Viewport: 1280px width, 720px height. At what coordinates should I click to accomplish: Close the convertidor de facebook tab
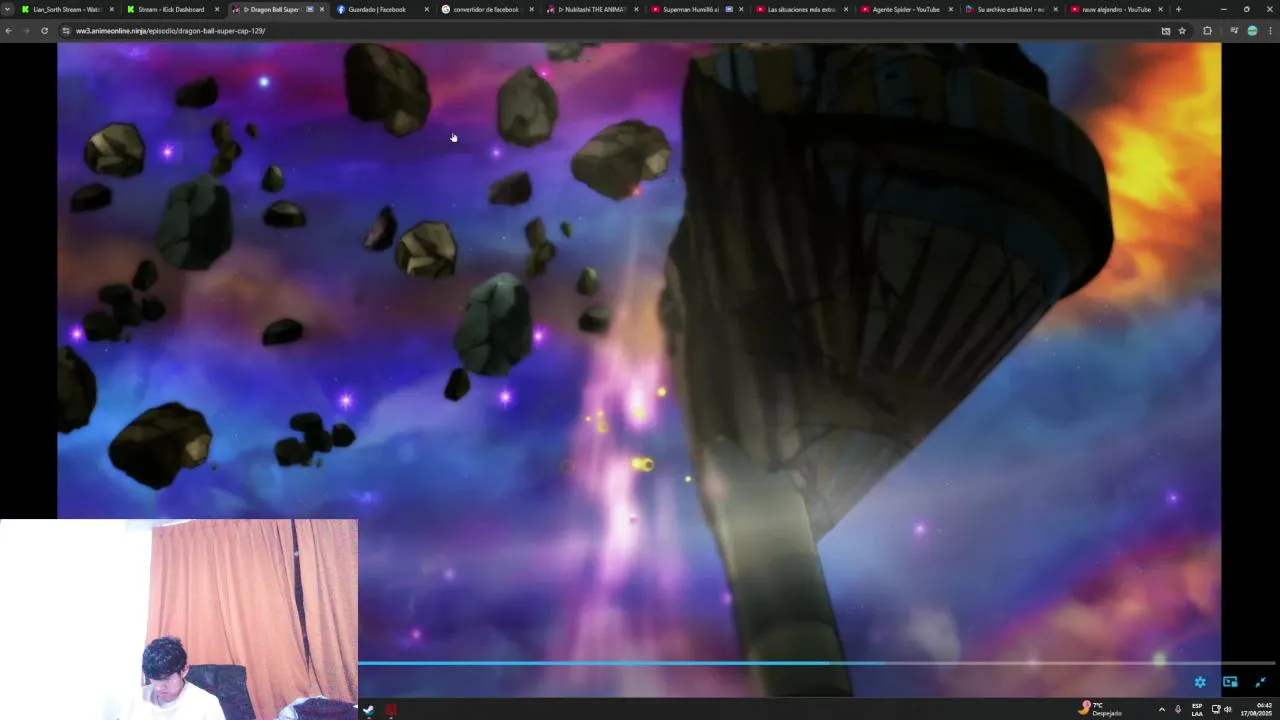531,9
